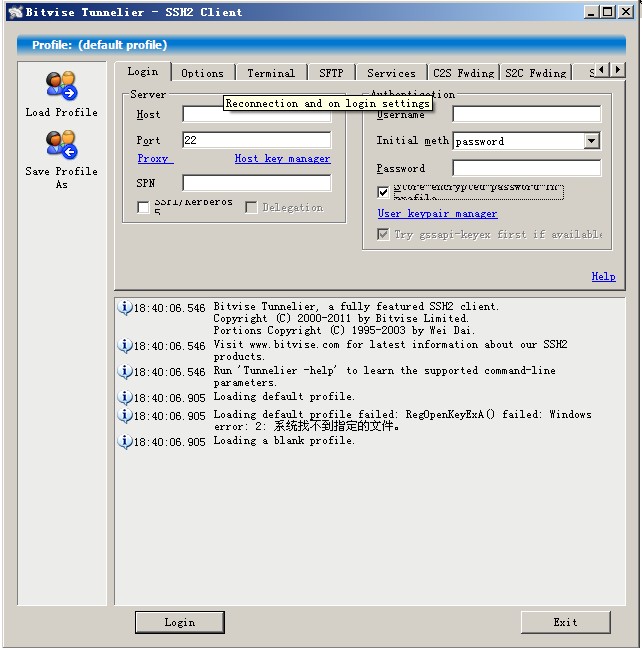Screen dimensions: 642x648
Task: Open the S2C Fwding tab
Action: [x=536, y=73]
